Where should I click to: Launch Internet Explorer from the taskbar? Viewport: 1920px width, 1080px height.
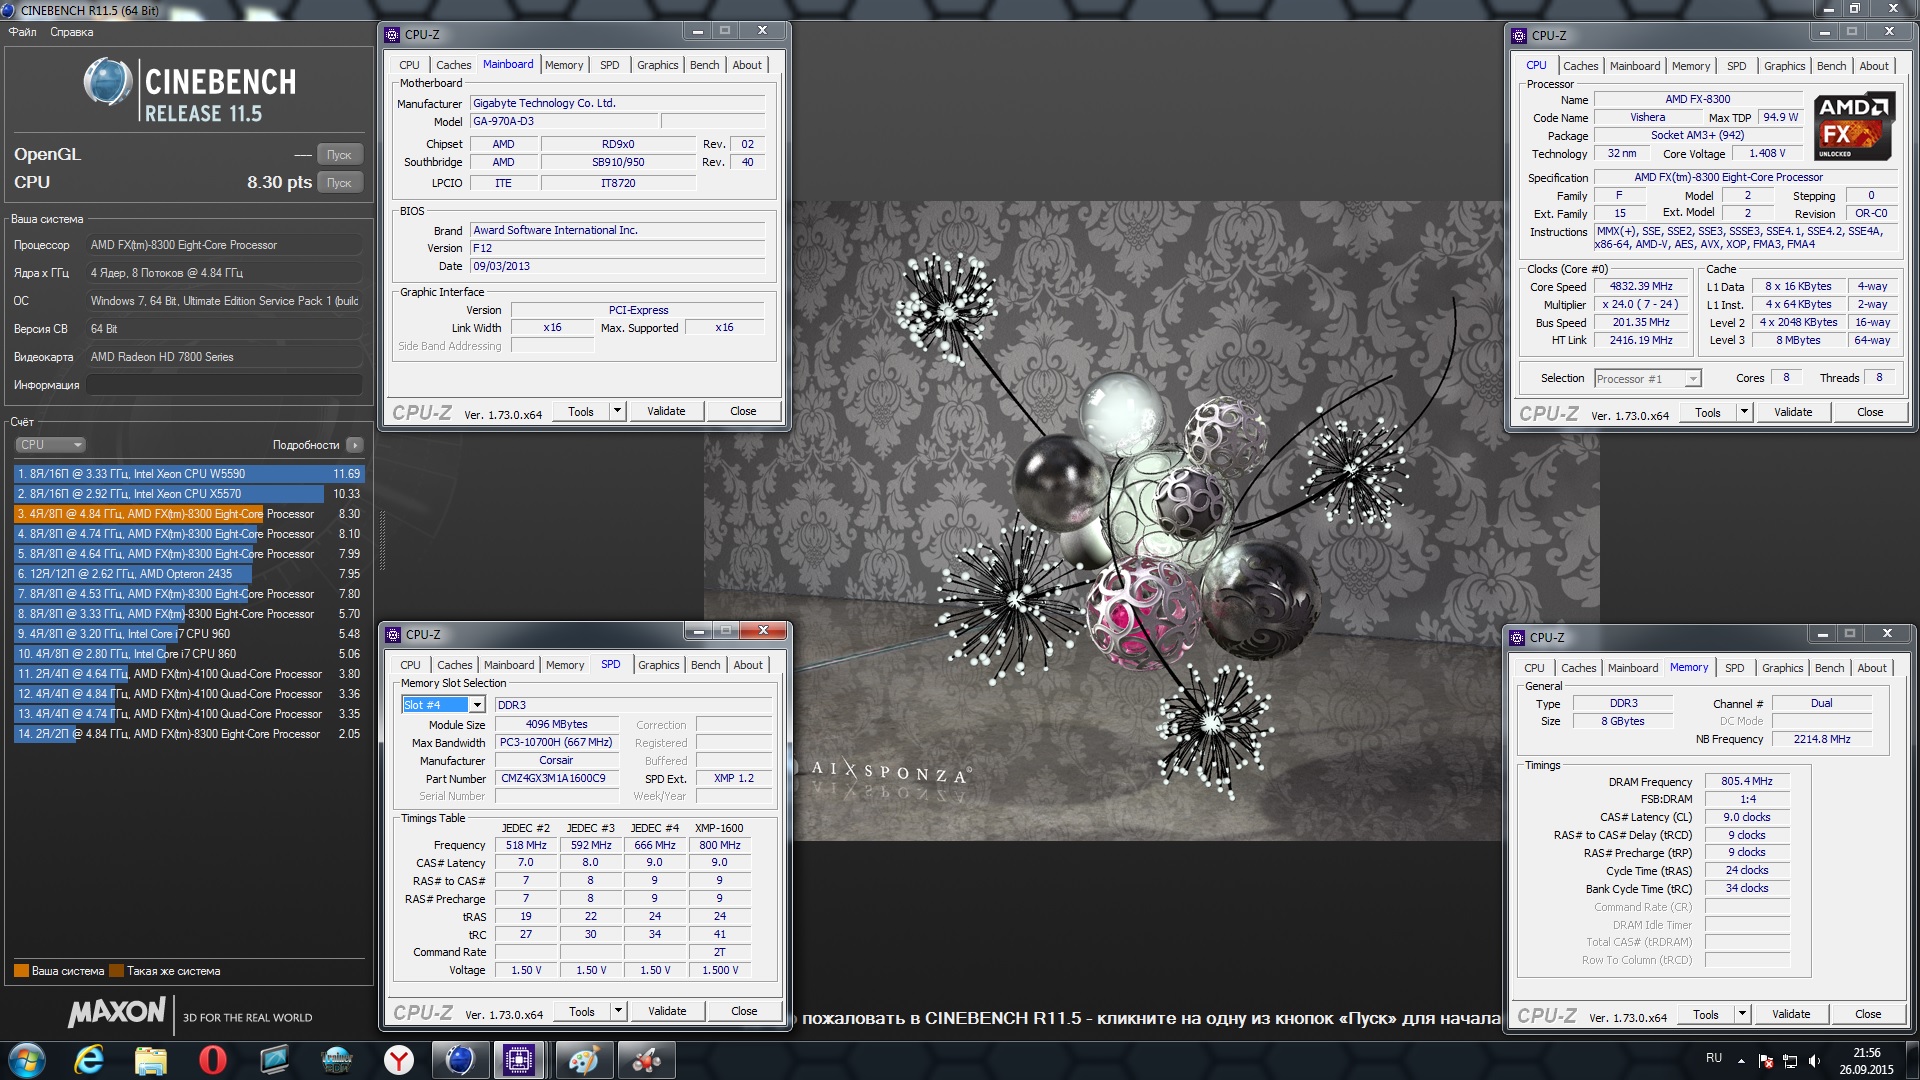(x=89, y=1060)
